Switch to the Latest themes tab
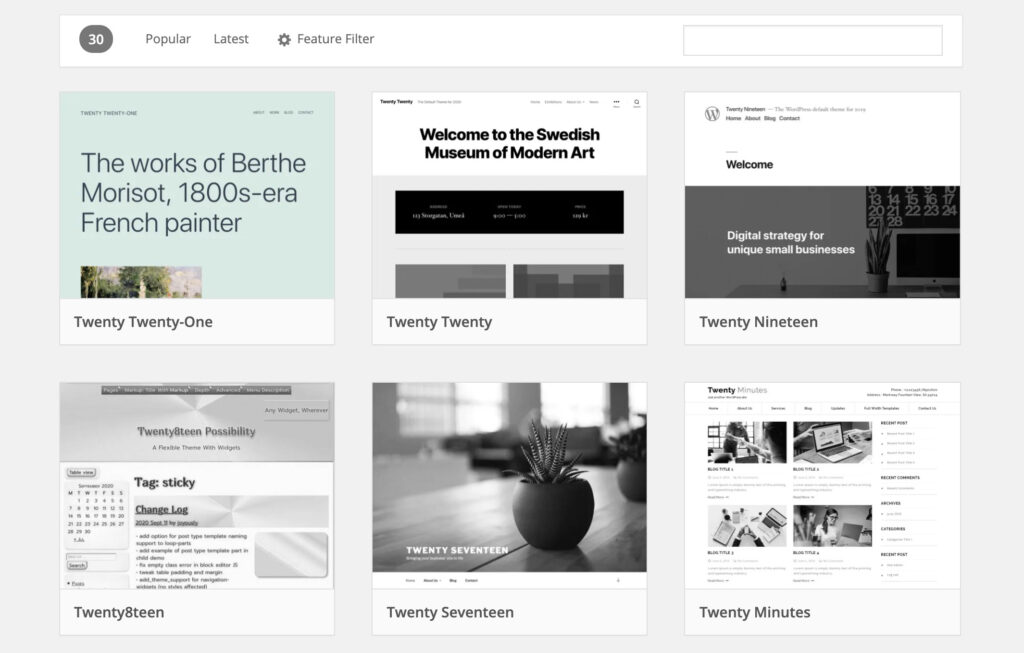1024x653 pixels. pyautogui.click(x=231, y=39)
